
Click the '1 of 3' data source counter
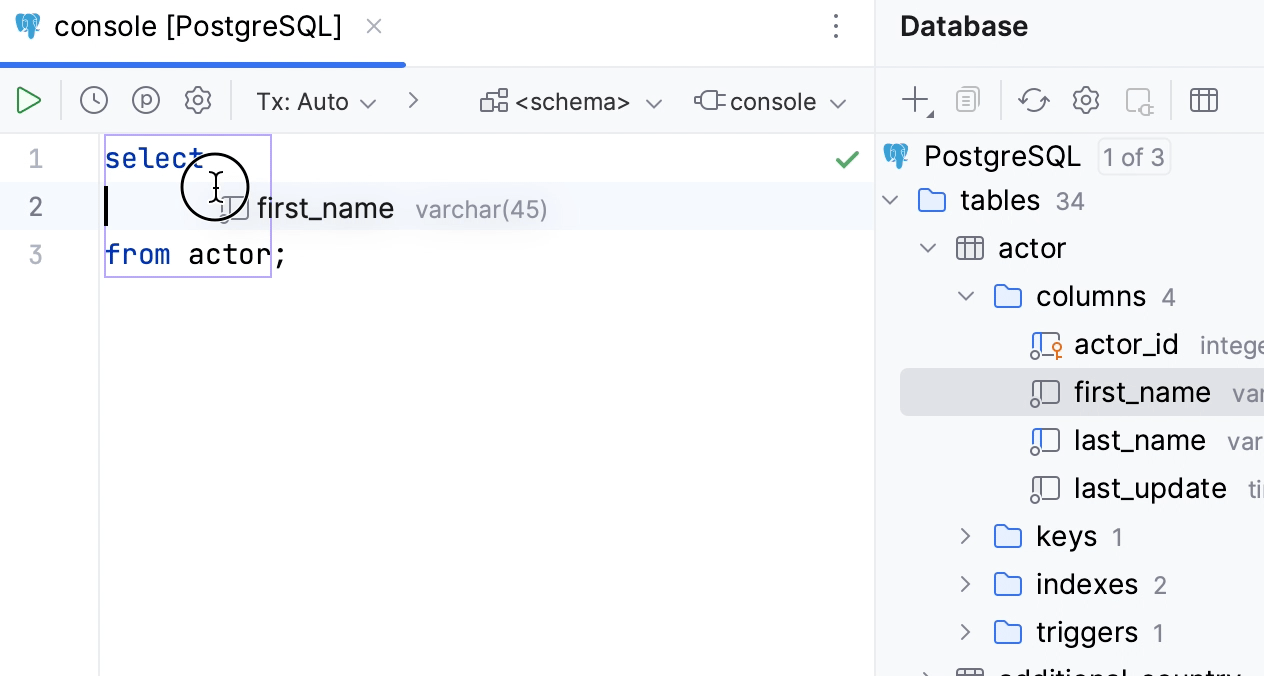click(1134, 156)
